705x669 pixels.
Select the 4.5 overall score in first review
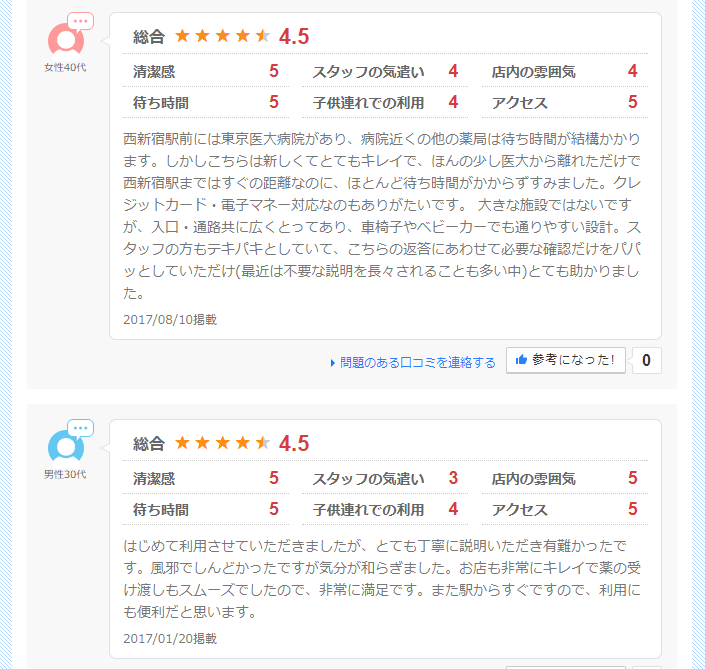(294, 36)
